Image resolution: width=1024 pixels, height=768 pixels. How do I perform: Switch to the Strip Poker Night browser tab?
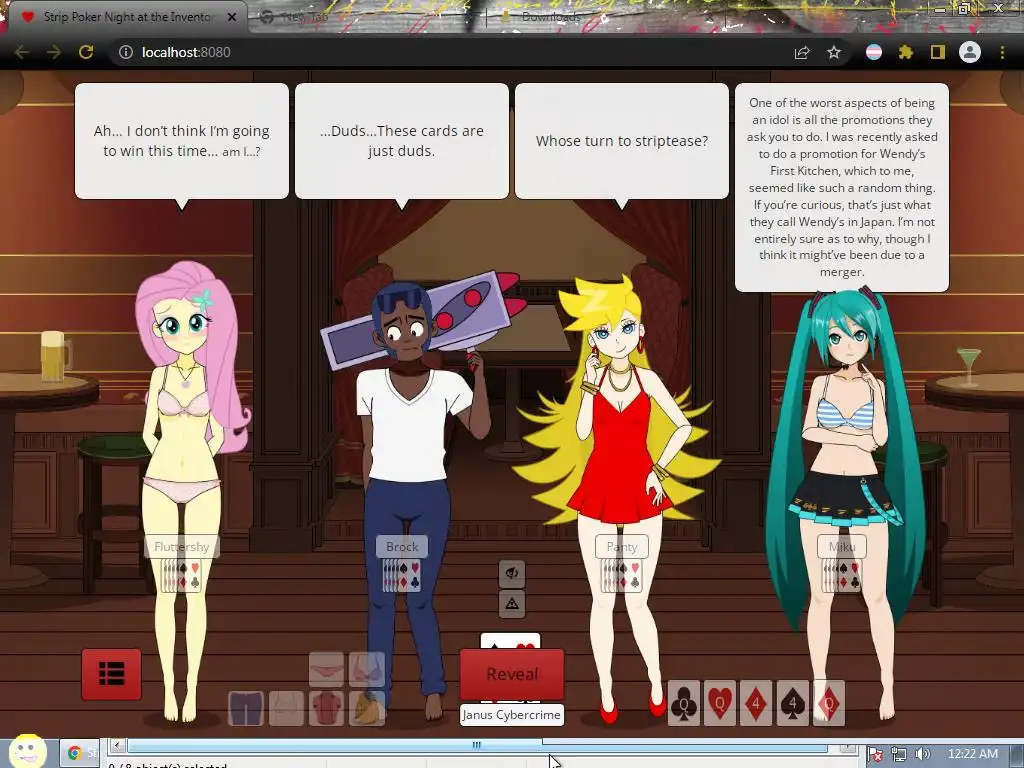point(127,17)
